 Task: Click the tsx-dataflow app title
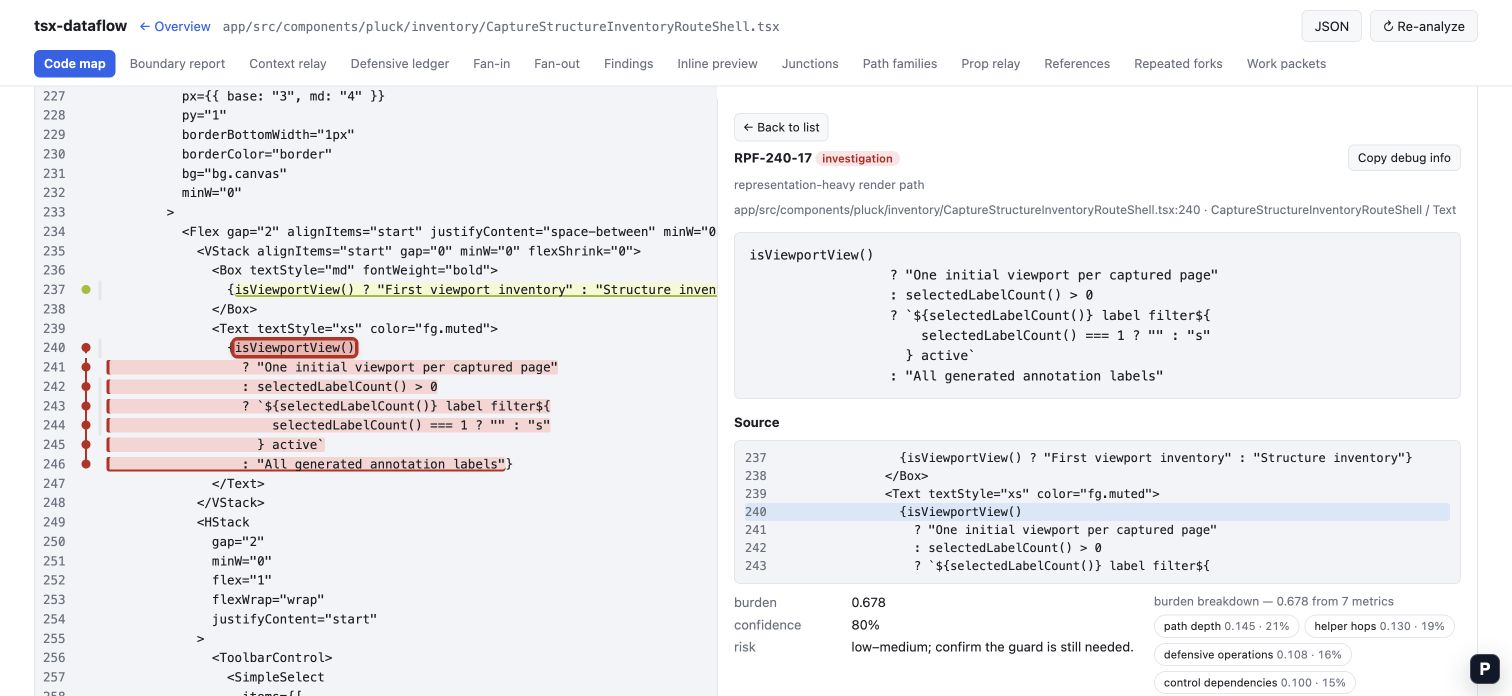(80, 26)
